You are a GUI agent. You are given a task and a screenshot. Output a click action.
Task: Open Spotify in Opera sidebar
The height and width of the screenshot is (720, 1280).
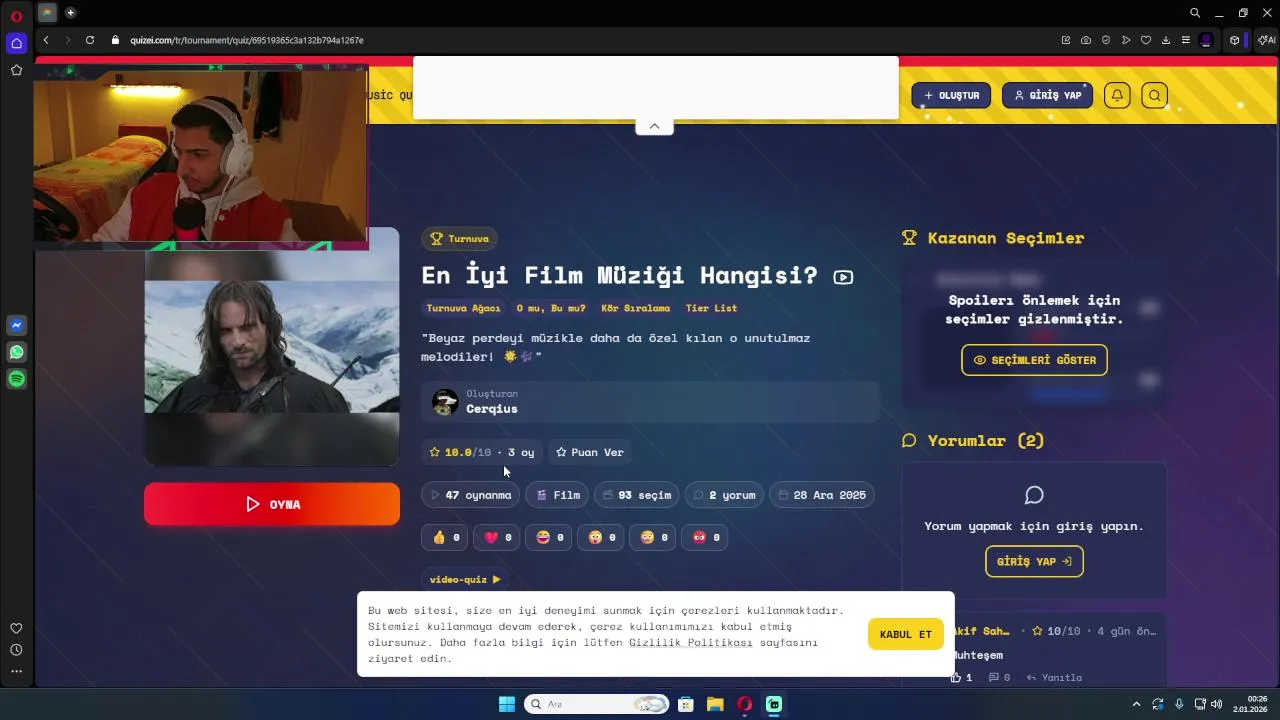tap(16, 379)
